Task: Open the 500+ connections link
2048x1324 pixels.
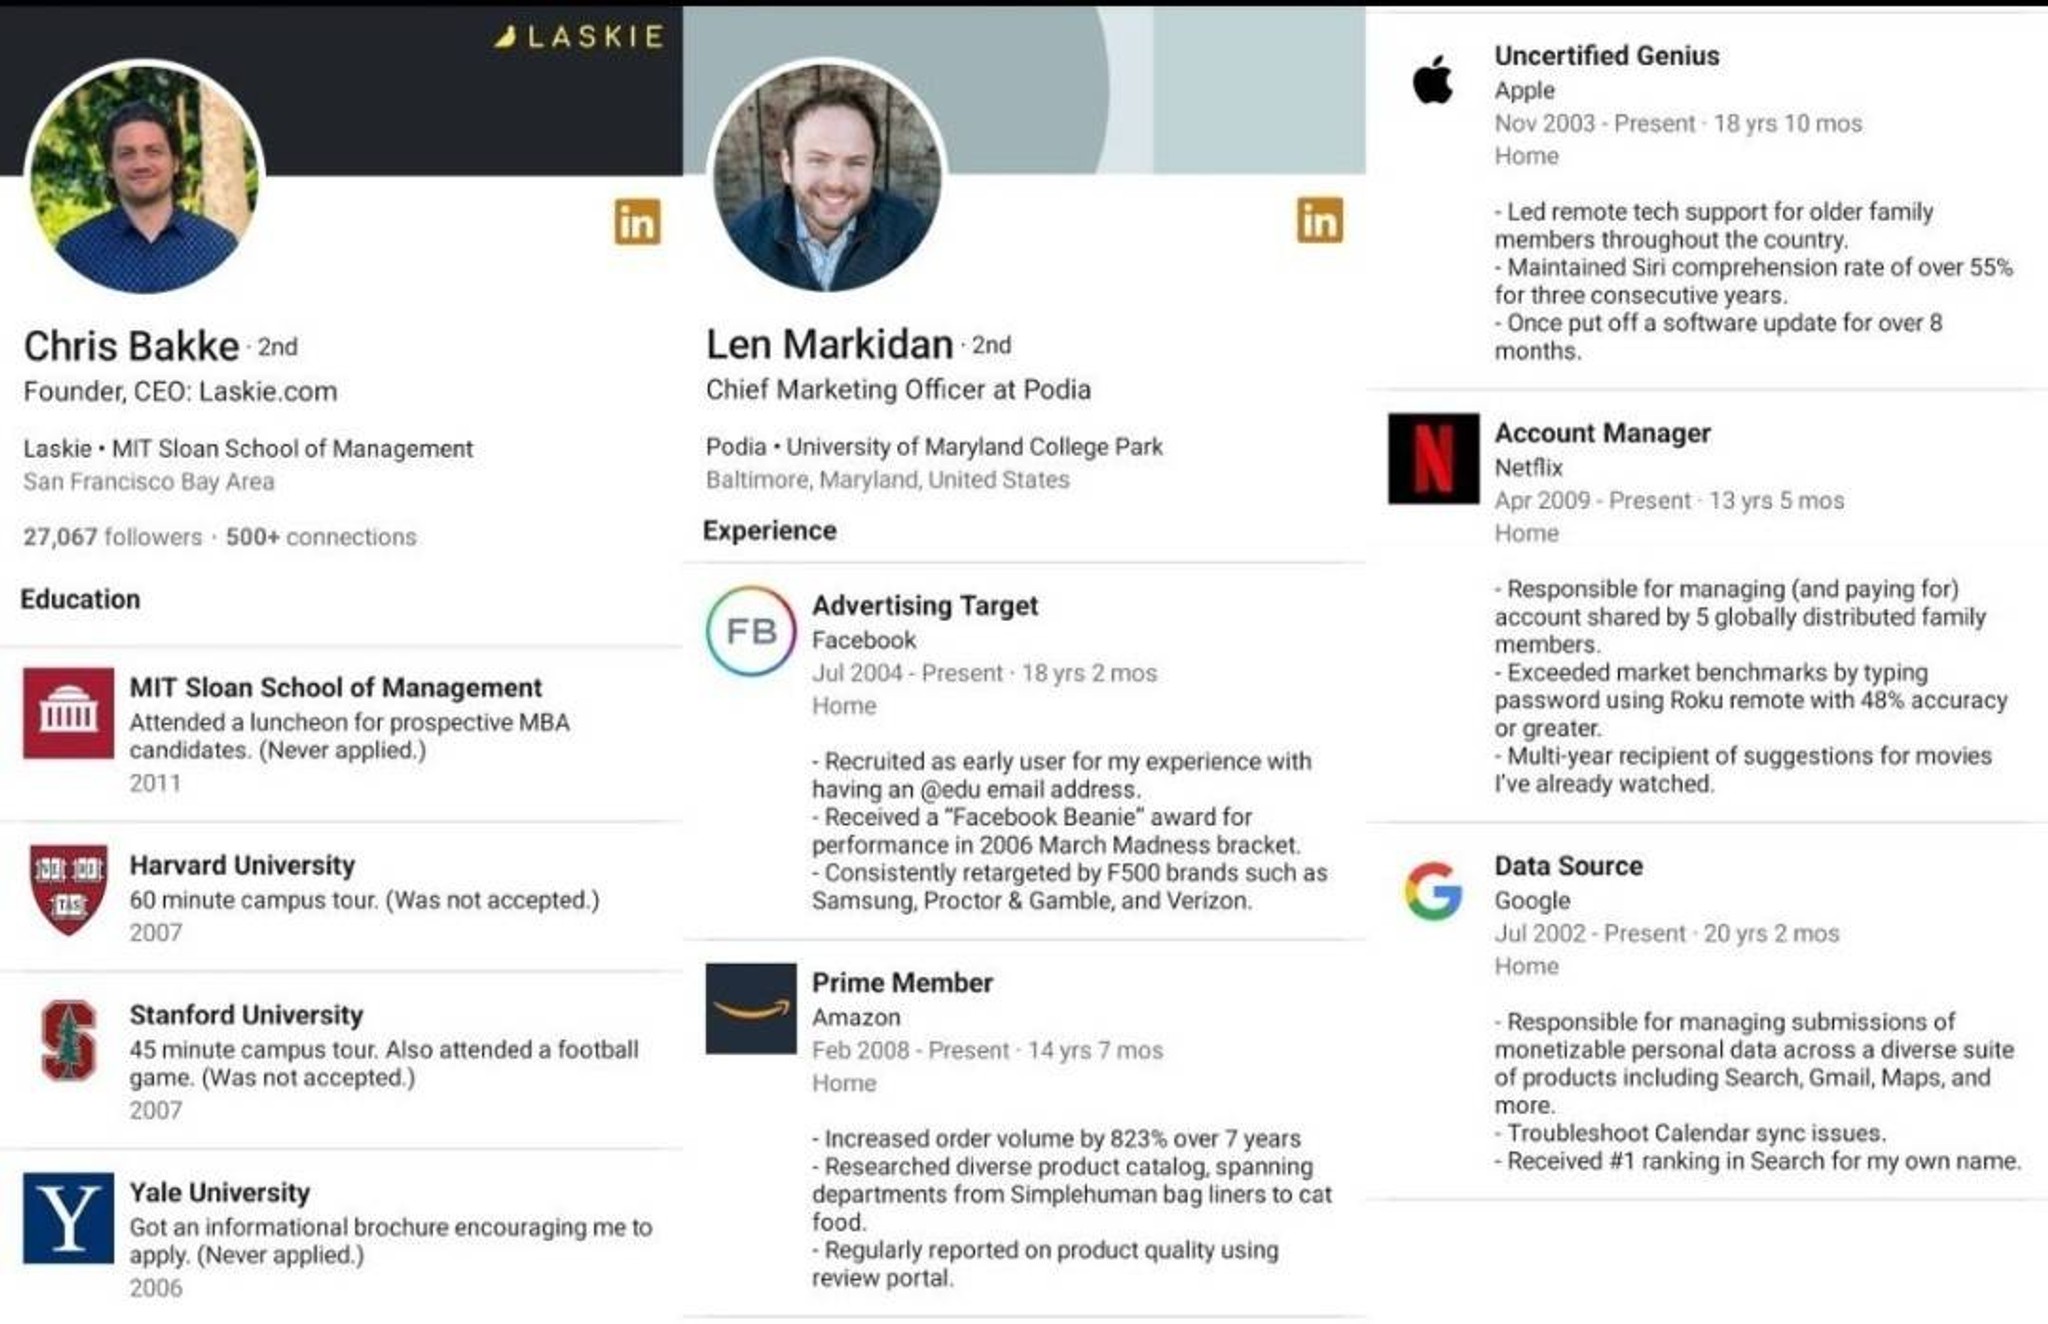Action: pos(321,537)
